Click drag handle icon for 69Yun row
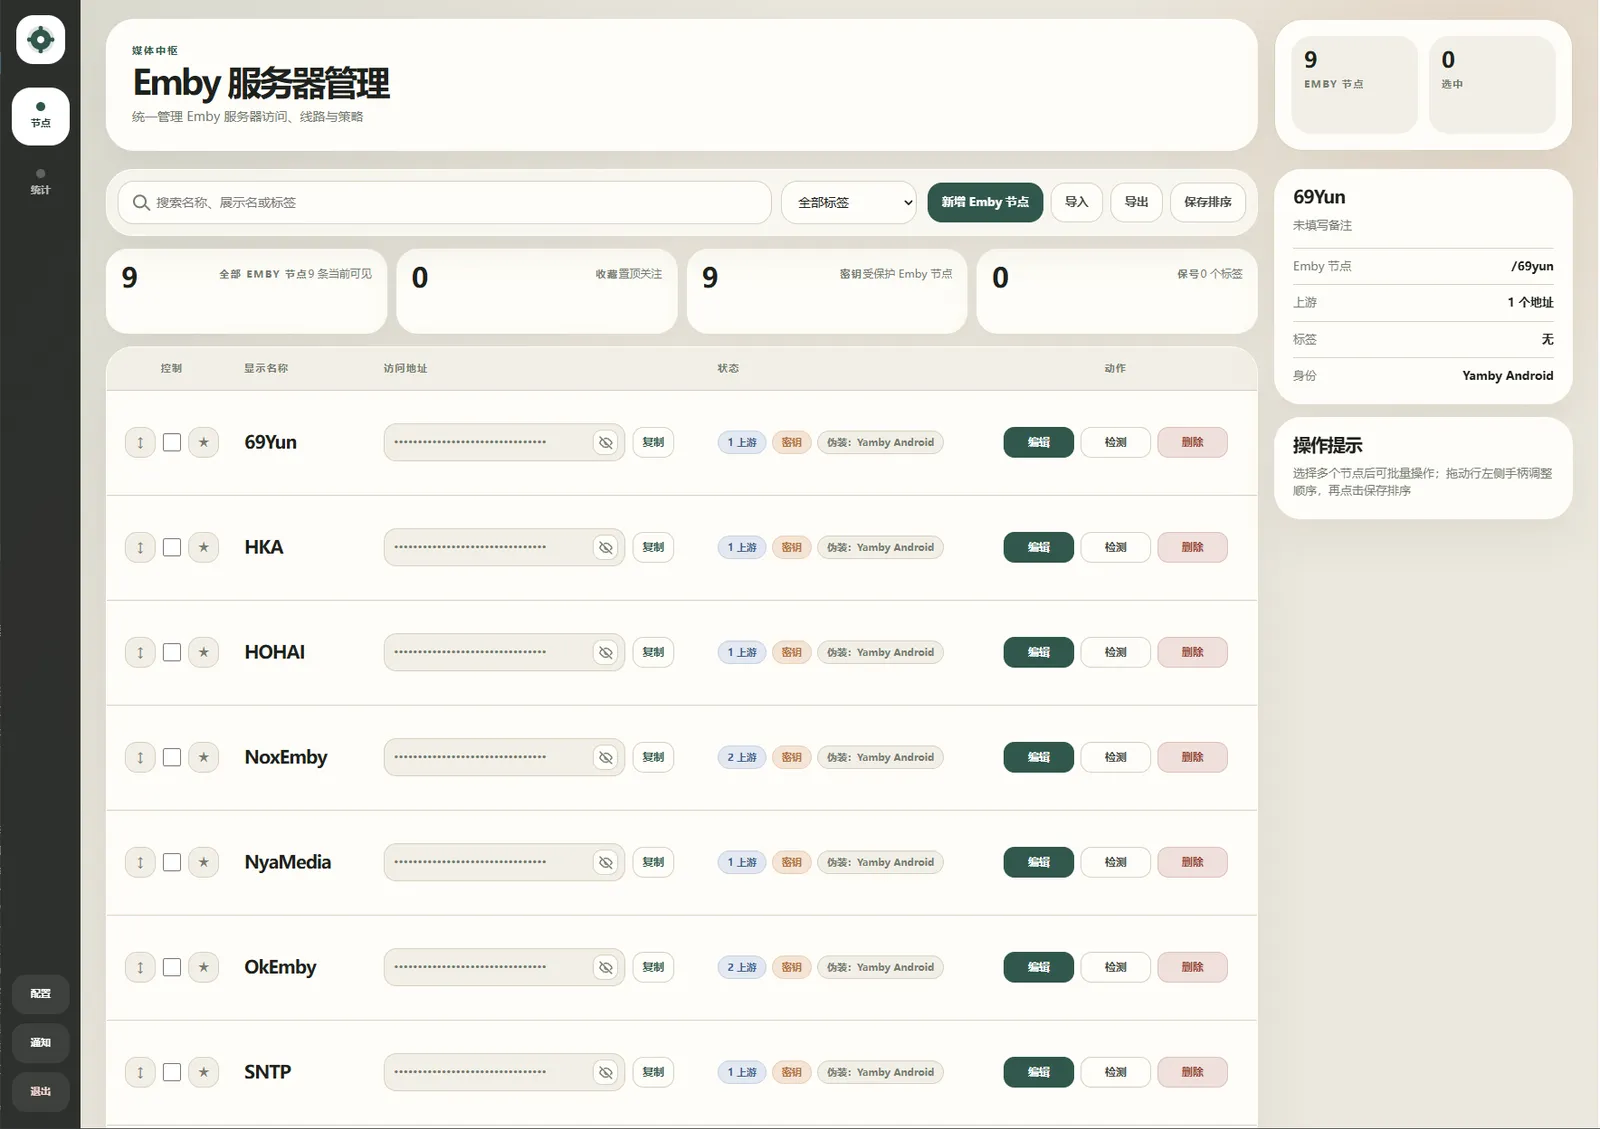 pyautogui.click(x=140, y=442)
